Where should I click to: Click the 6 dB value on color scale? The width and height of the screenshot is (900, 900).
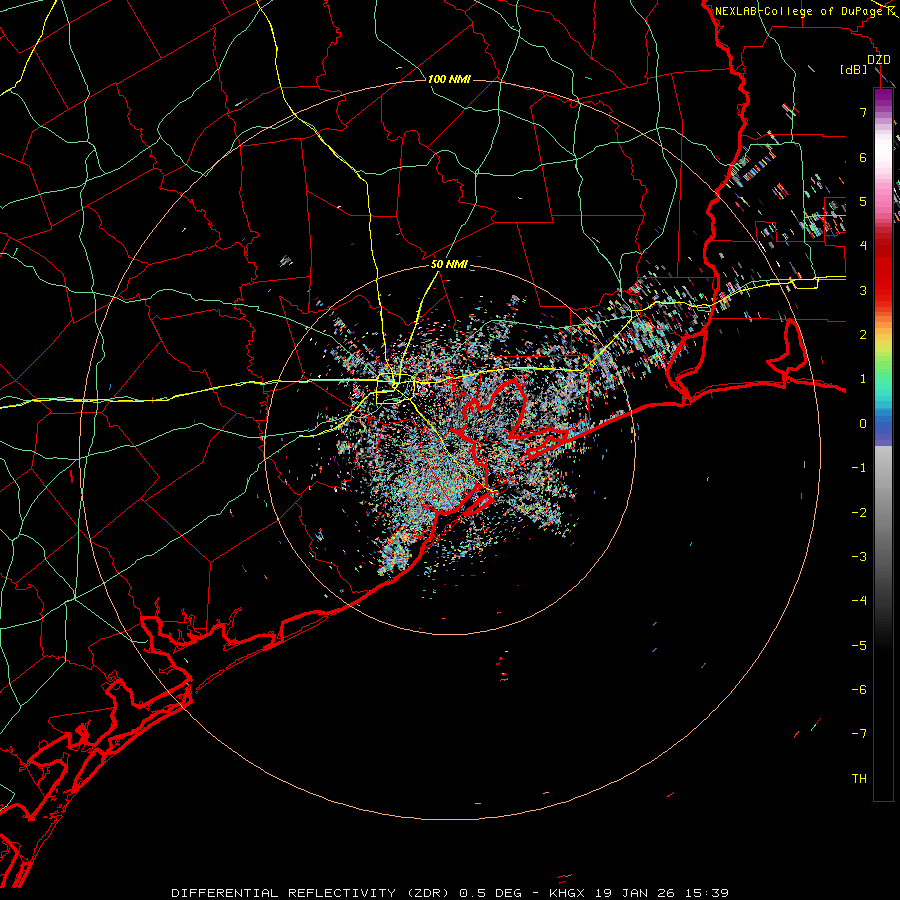[x=863, y=157]
